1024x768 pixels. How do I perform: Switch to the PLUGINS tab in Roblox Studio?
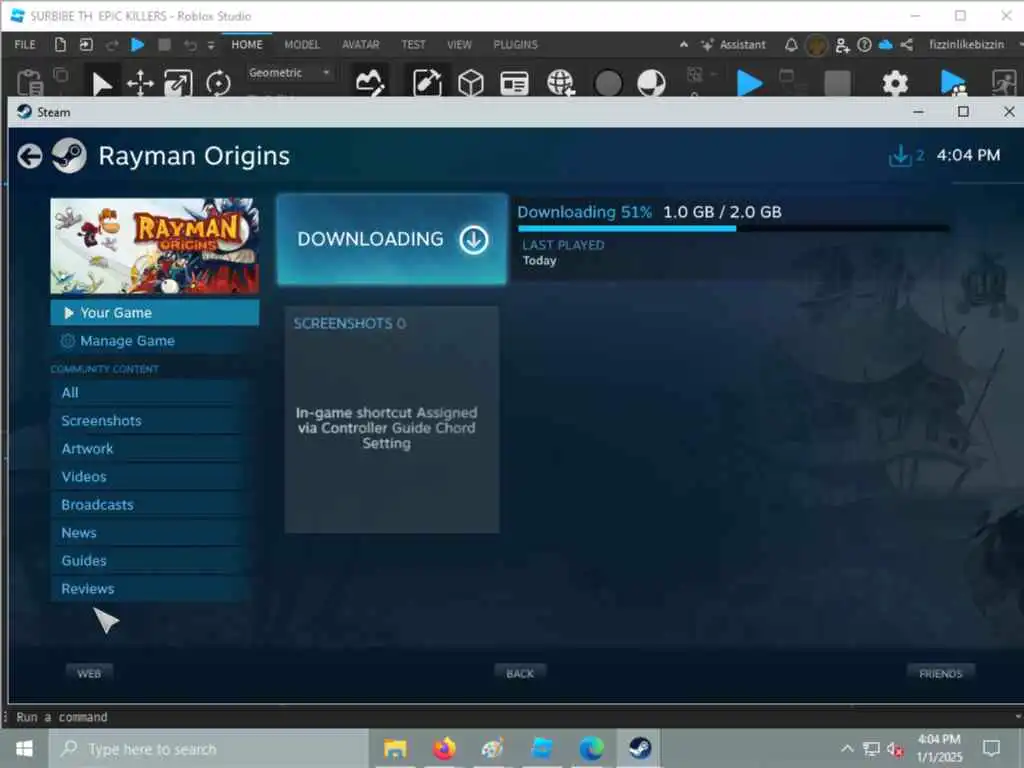tap(515, 44)
